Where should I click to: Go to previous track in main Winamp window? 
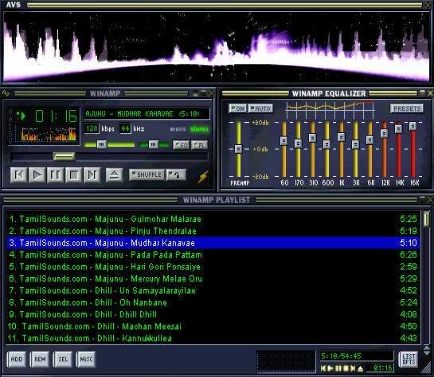pos(19,174)
